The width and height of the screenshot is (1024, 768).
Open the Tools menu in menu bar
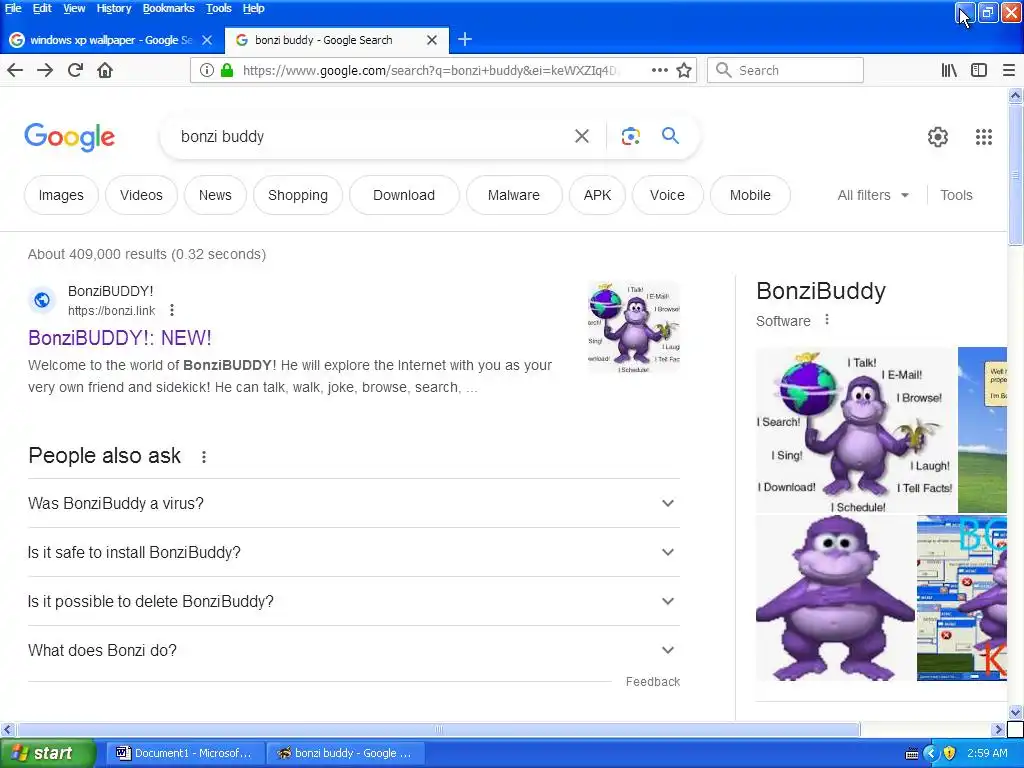click(x=218, y=8)
